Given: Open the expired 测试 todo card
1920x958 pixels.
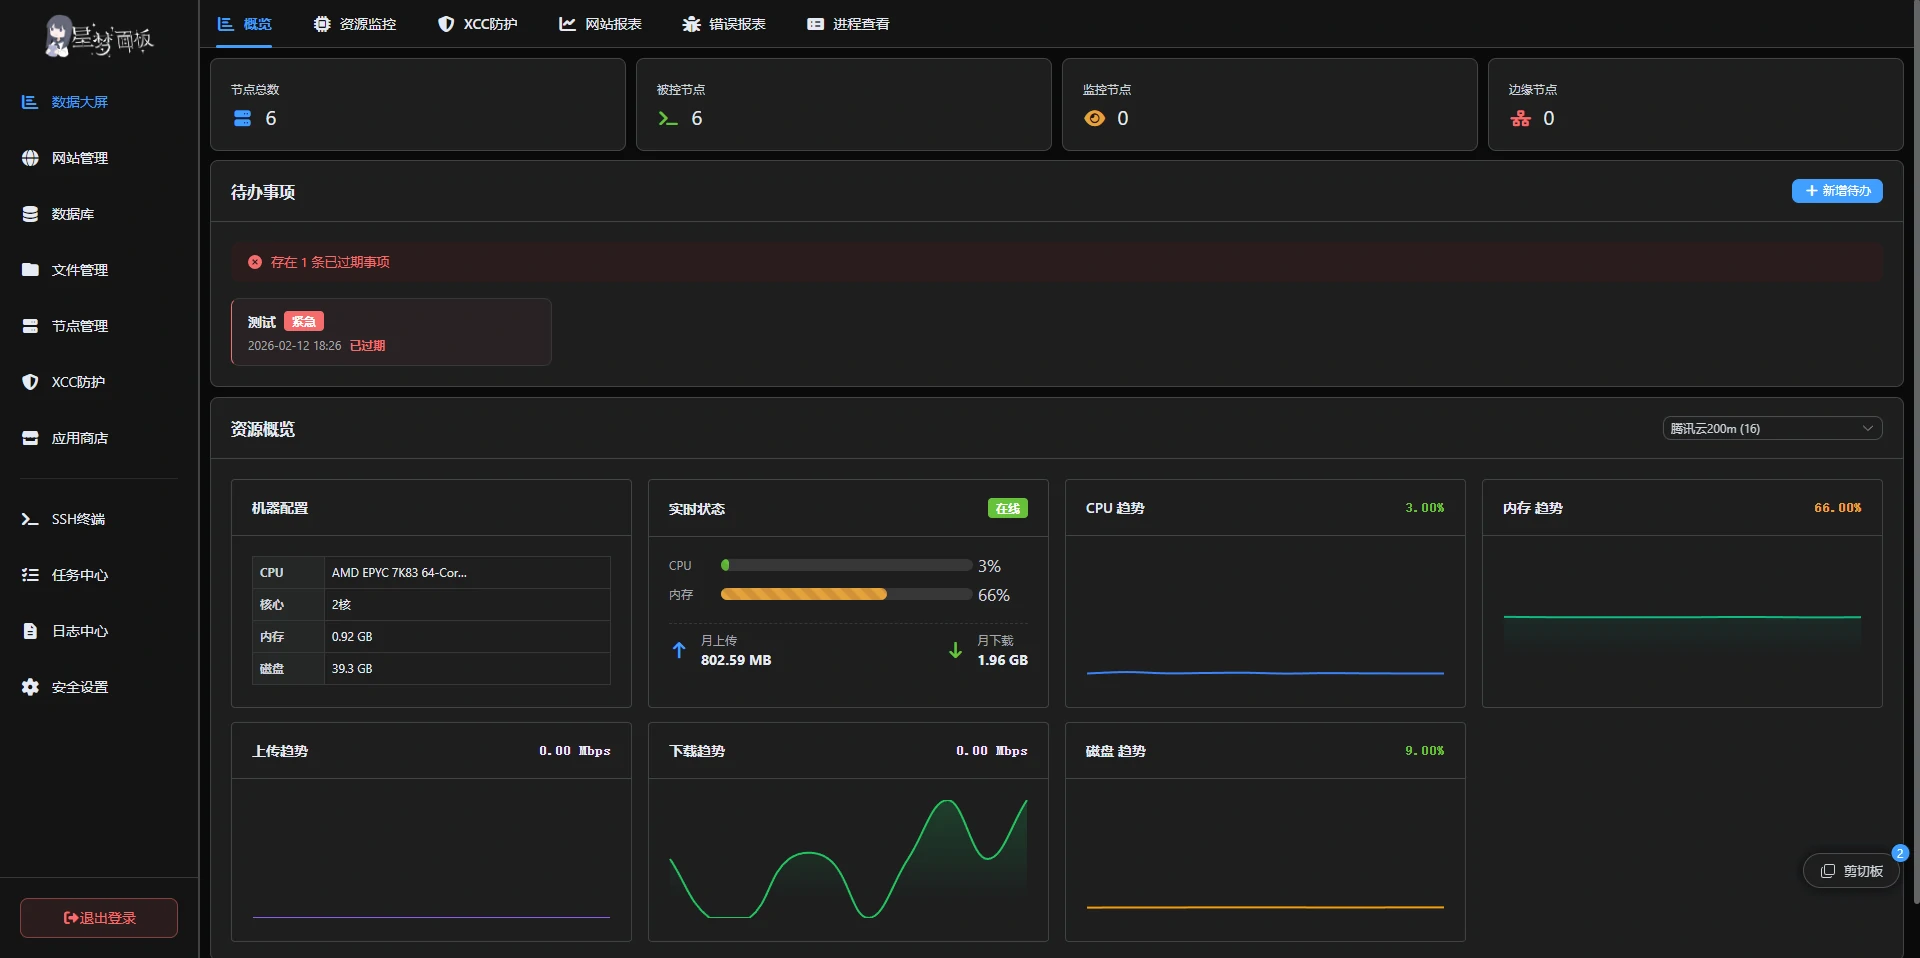Looking at the screenshot, I should pyautogui.click(x=391, y=332).
